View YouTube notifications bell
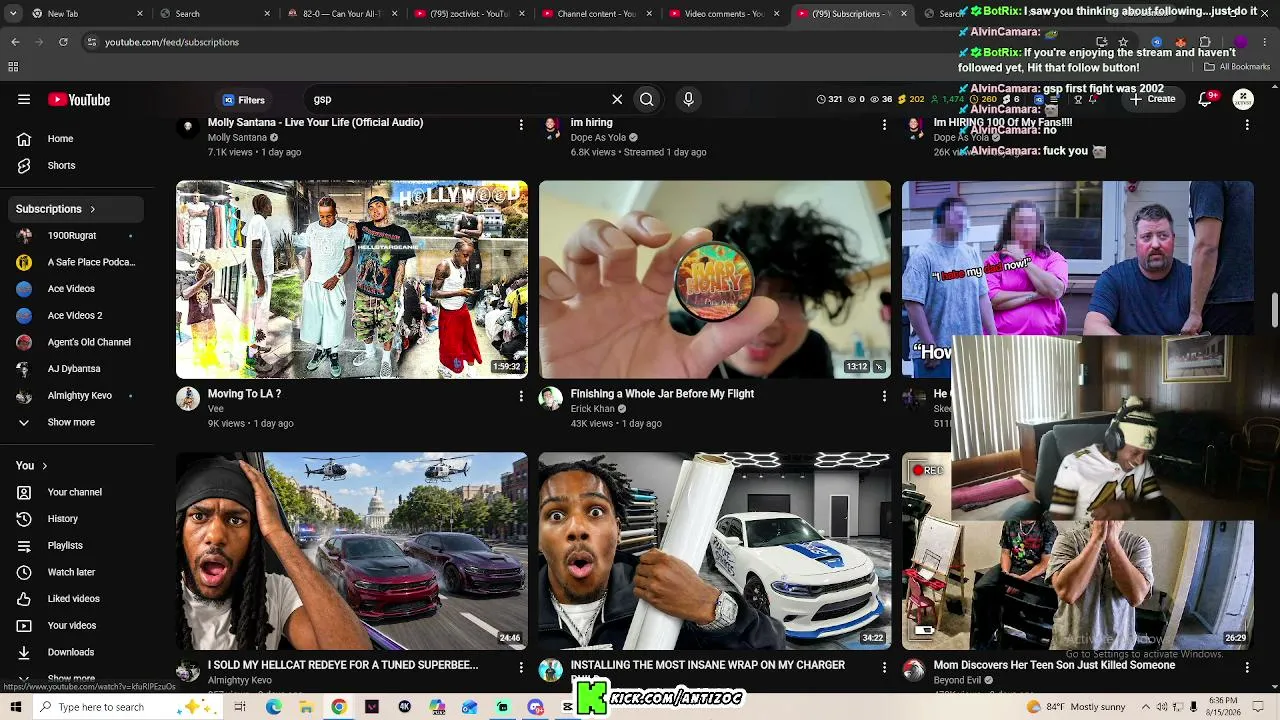This screenshot has width=1280, height=720. [x=1207, y=99]
